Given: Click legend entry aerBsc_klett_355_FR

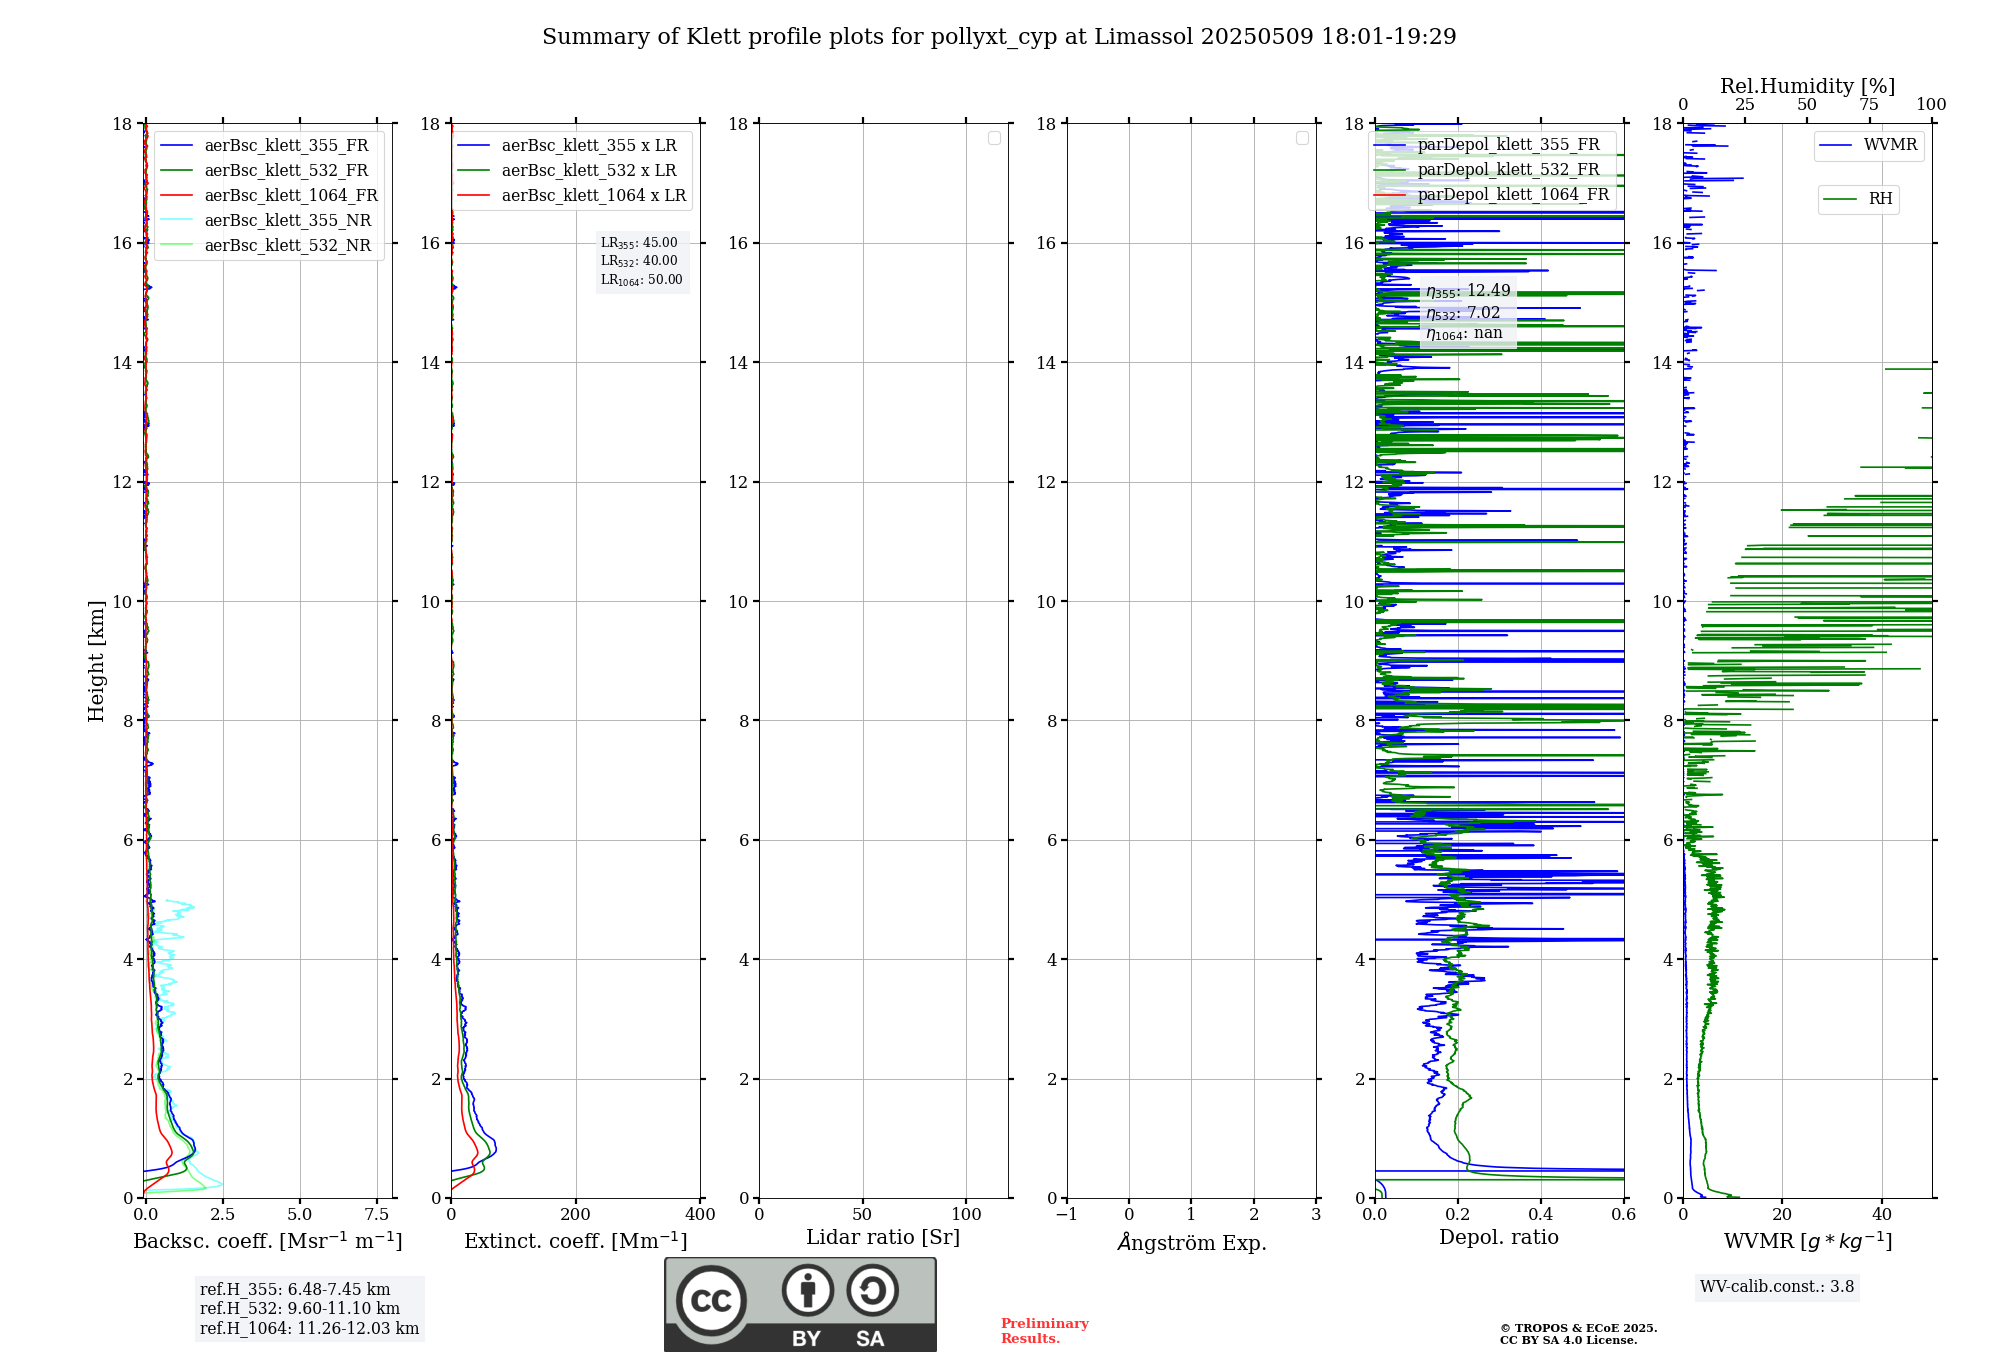Looking at the screenshot, I should point(264,146).
